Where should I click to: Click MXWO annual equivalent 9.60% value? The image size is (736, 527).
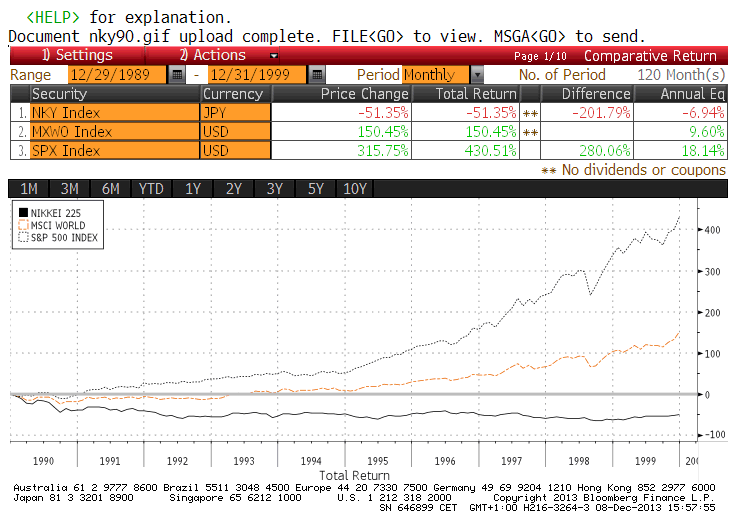pos(706,132)
